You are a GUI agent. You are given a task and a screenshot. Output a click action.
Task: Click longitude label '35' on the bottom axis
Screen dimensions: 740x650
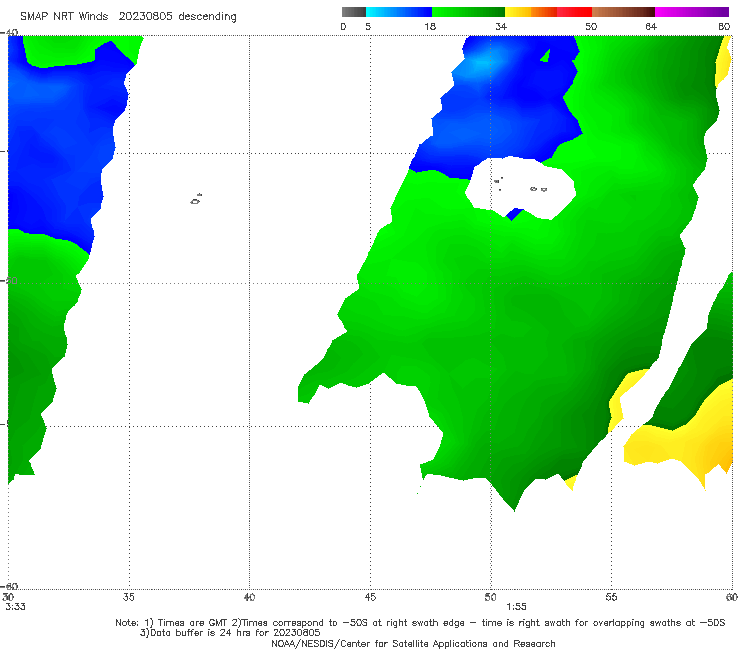coord(128,597)
